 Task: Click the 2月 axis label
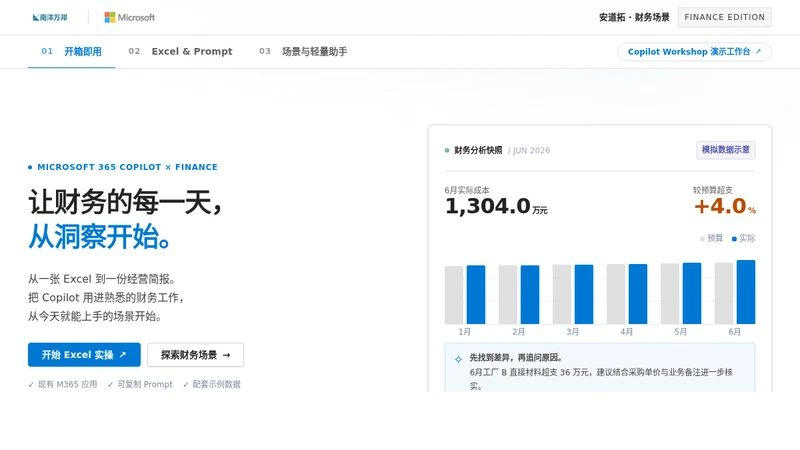(518, 332)
